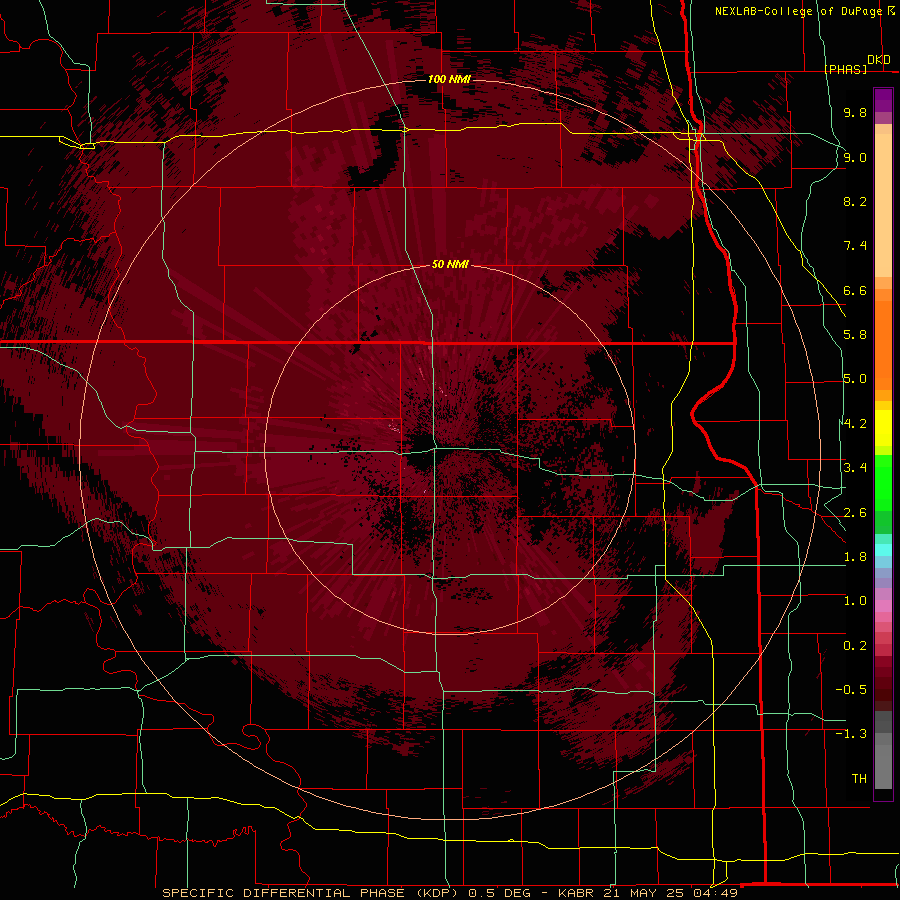
Task: Click the [PHAS] units label
Action: click(845, 69)
